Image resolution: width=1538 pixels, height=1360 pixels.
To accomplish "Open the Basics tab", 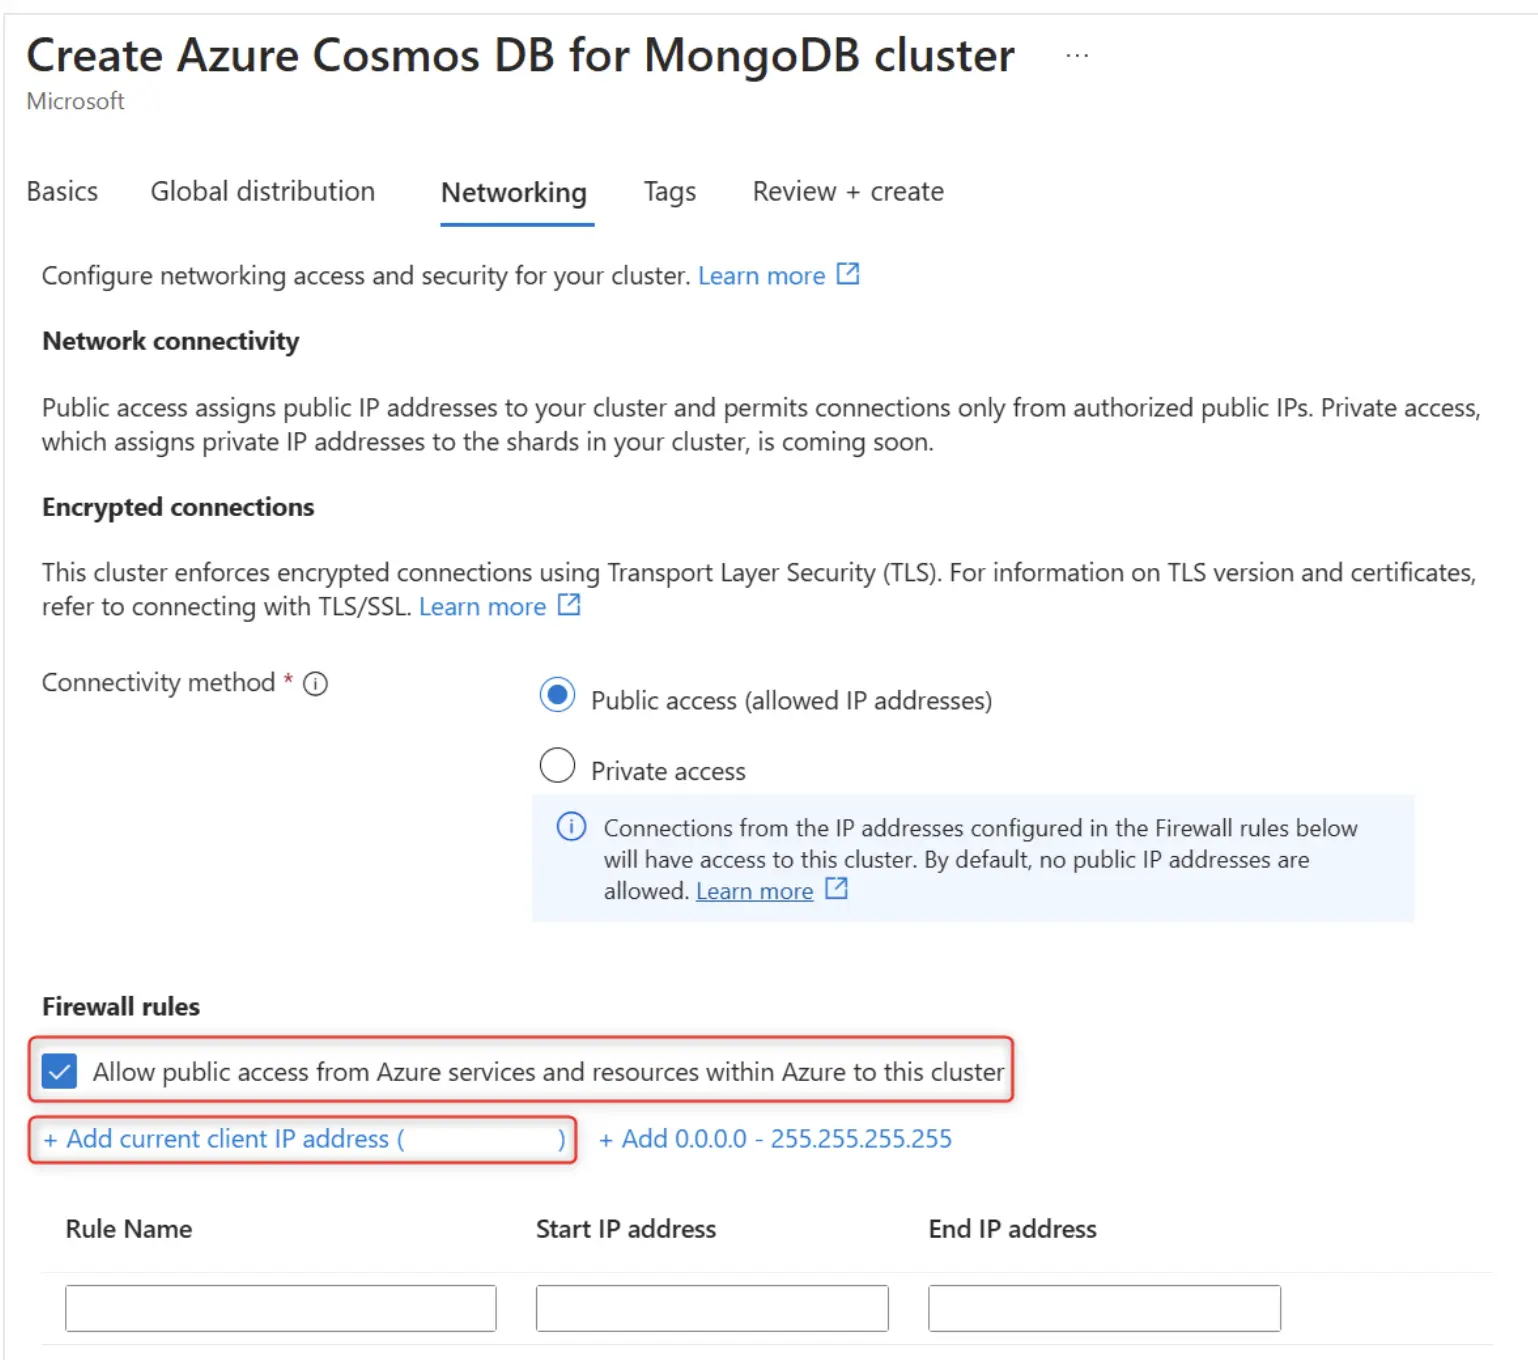I will point(62,192).
